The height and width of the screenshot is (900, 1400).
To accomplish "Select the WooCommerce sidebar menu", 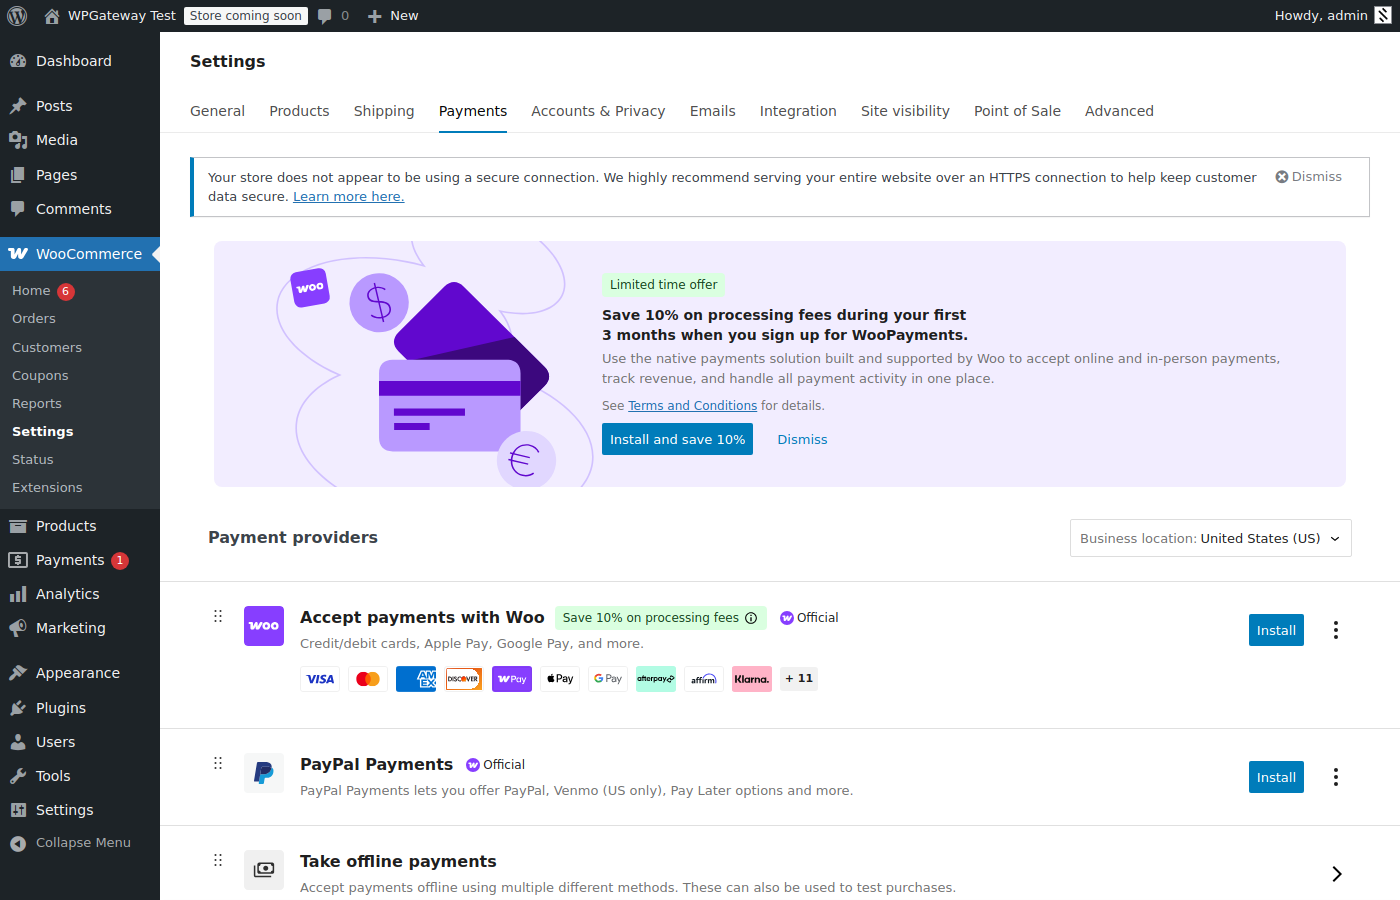I will 80,254.
